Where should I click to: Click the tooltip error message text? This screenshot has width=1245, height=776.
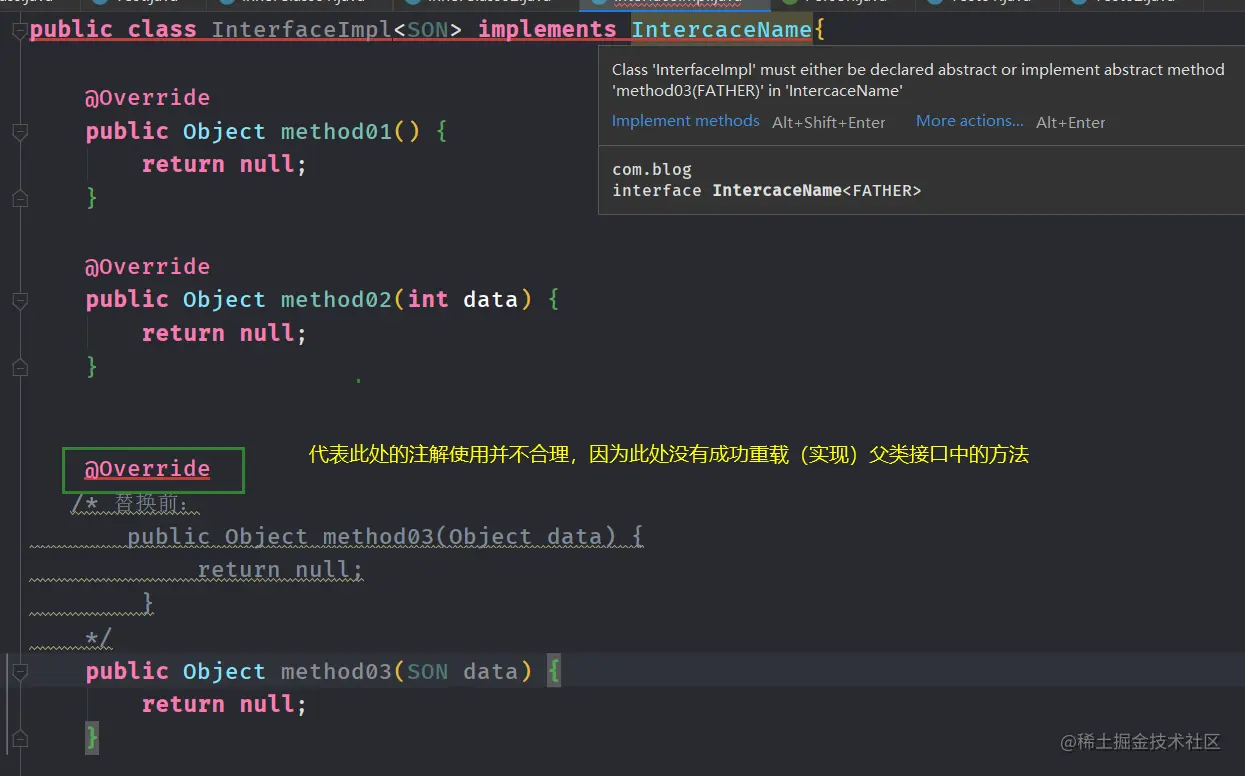click(x=918, y=80)
